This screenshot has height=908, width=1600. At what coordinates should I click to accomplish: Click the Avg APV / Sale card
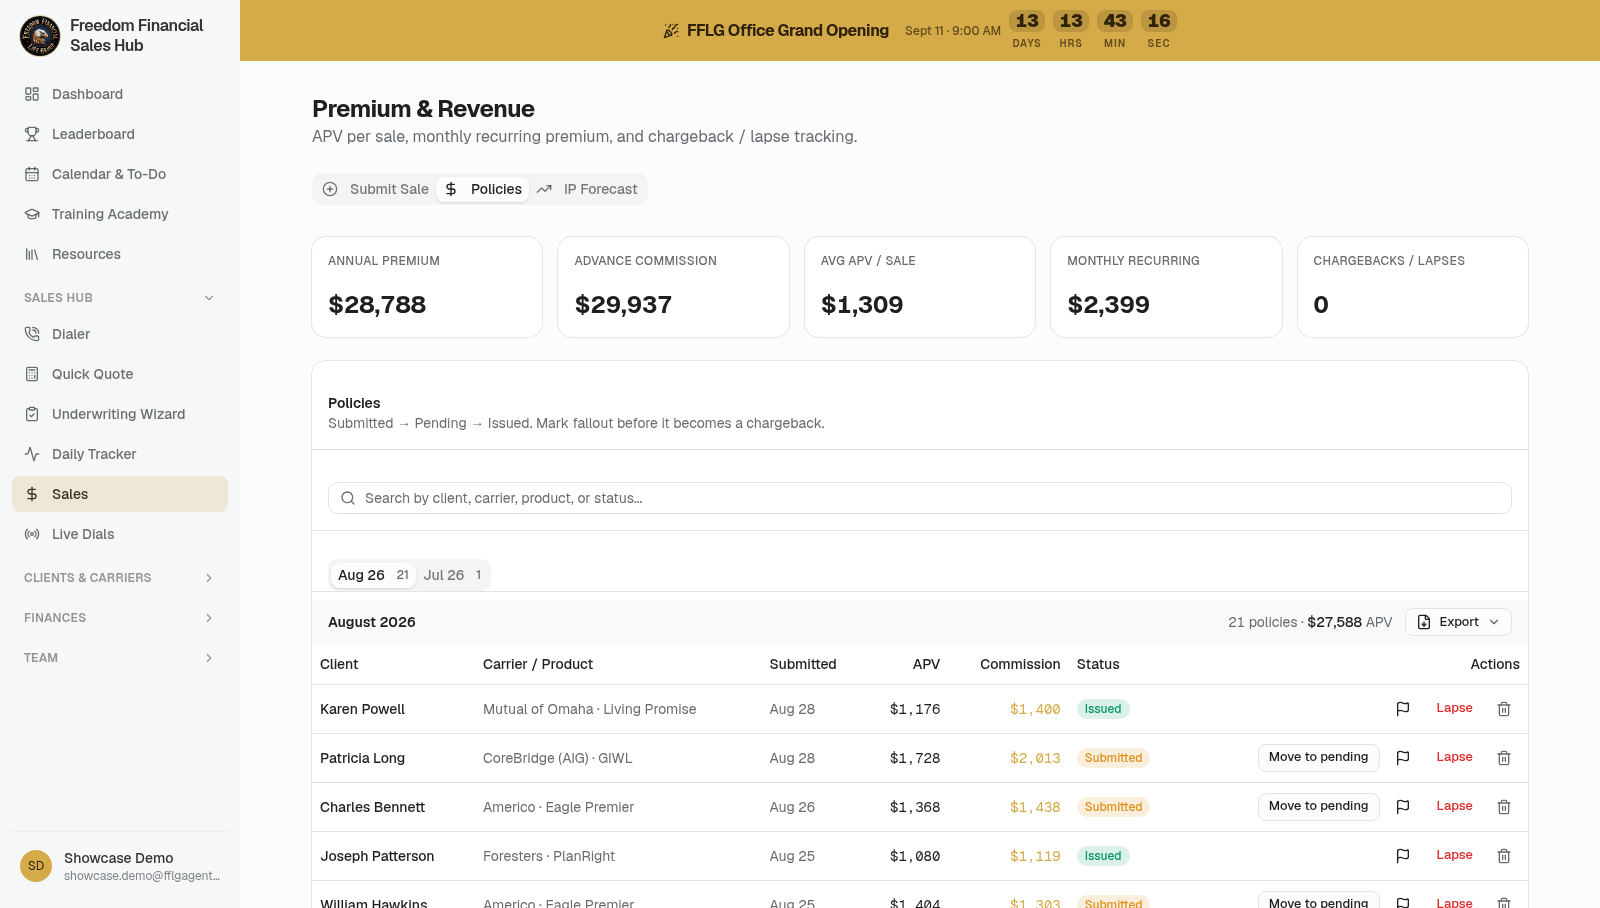click(x=920, y=287)
